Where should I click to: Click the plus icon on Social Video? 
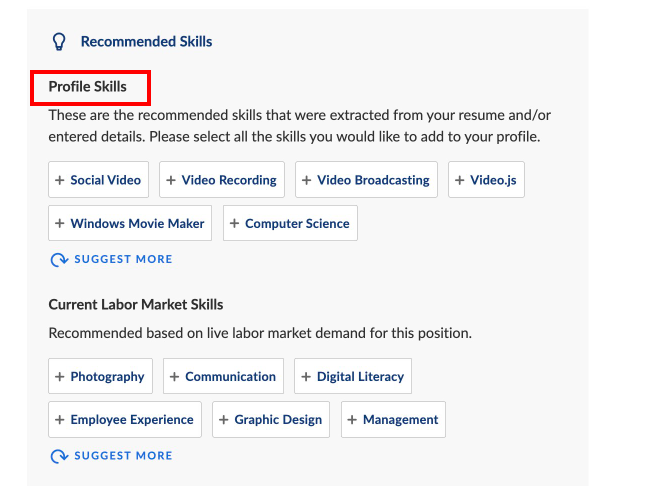[60, 180]
